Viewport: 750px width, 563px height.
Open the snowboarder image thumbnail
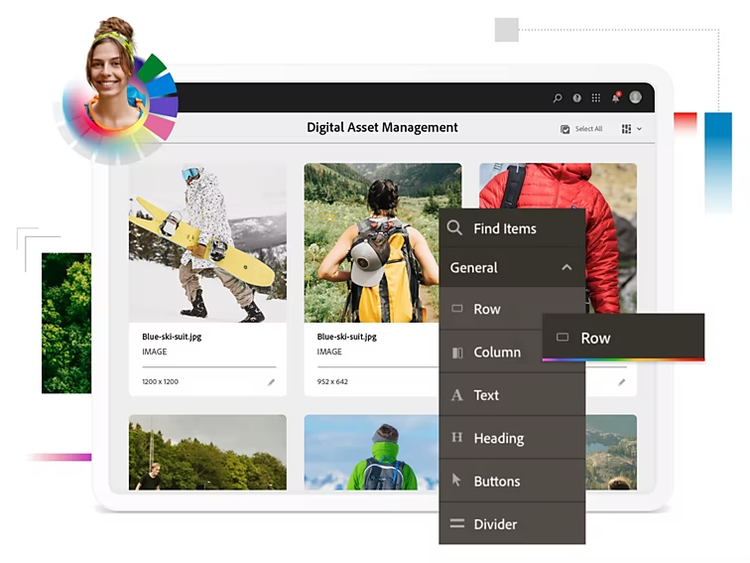click(208, 243)
